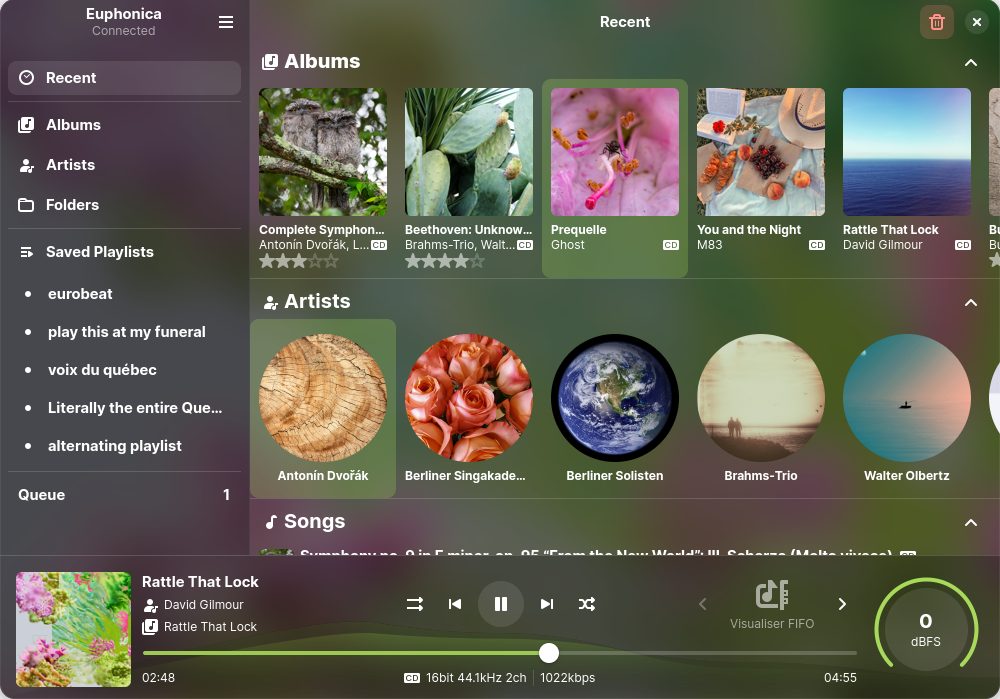Click the Songs section music note icon
Image resolution: width=1000 pixels, height=699 pixels.
271,522
